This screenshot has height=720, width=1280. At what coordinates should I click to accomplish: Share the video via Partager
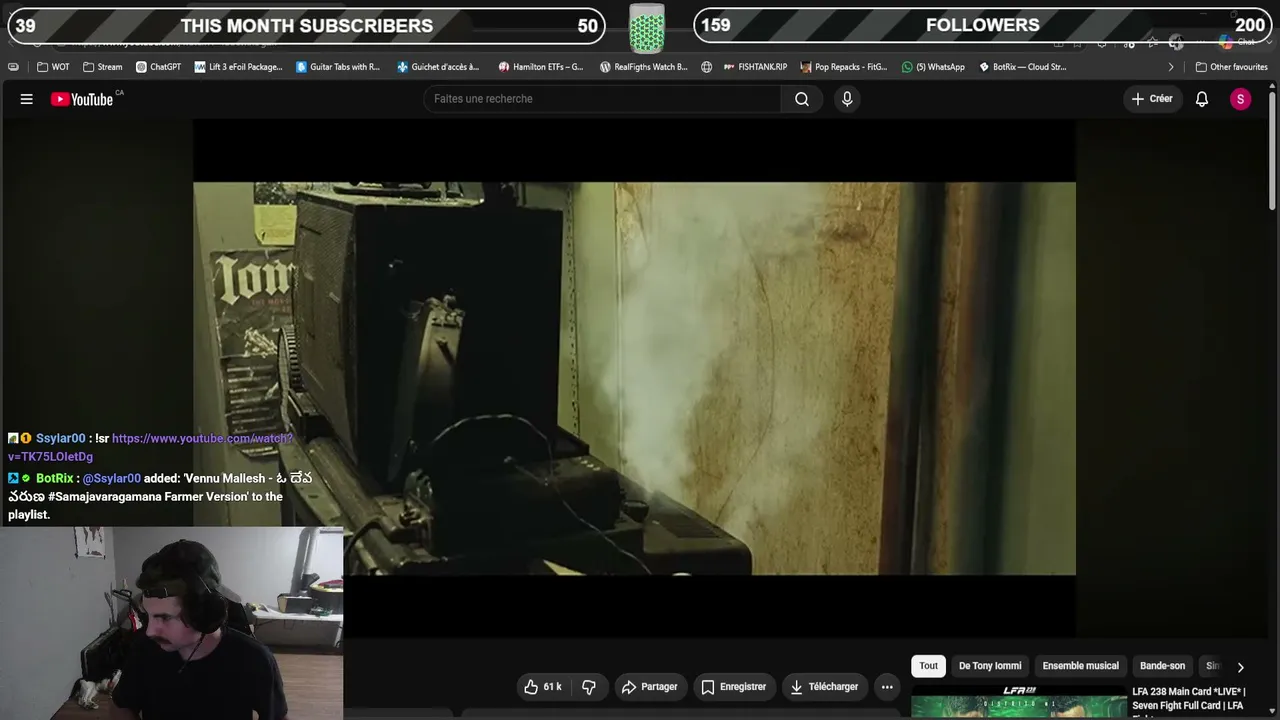click(x=649, y=687)
